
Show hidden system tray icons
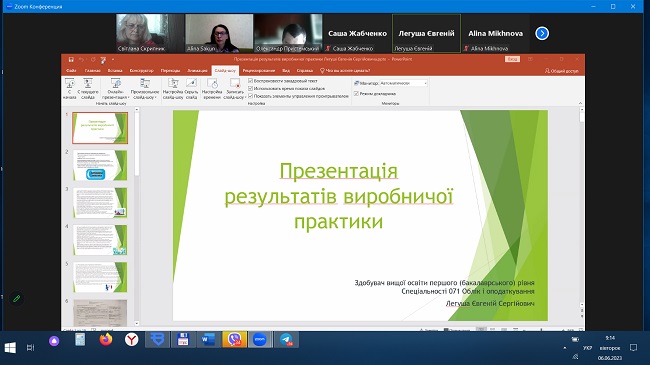[x=564, y=348]
